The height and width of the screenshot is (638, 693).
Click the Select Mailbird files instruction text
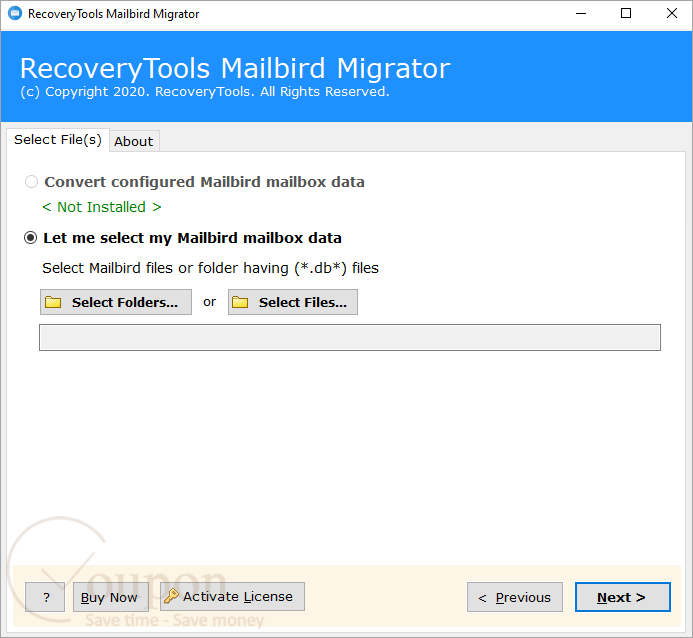click(x=210, y=268)
